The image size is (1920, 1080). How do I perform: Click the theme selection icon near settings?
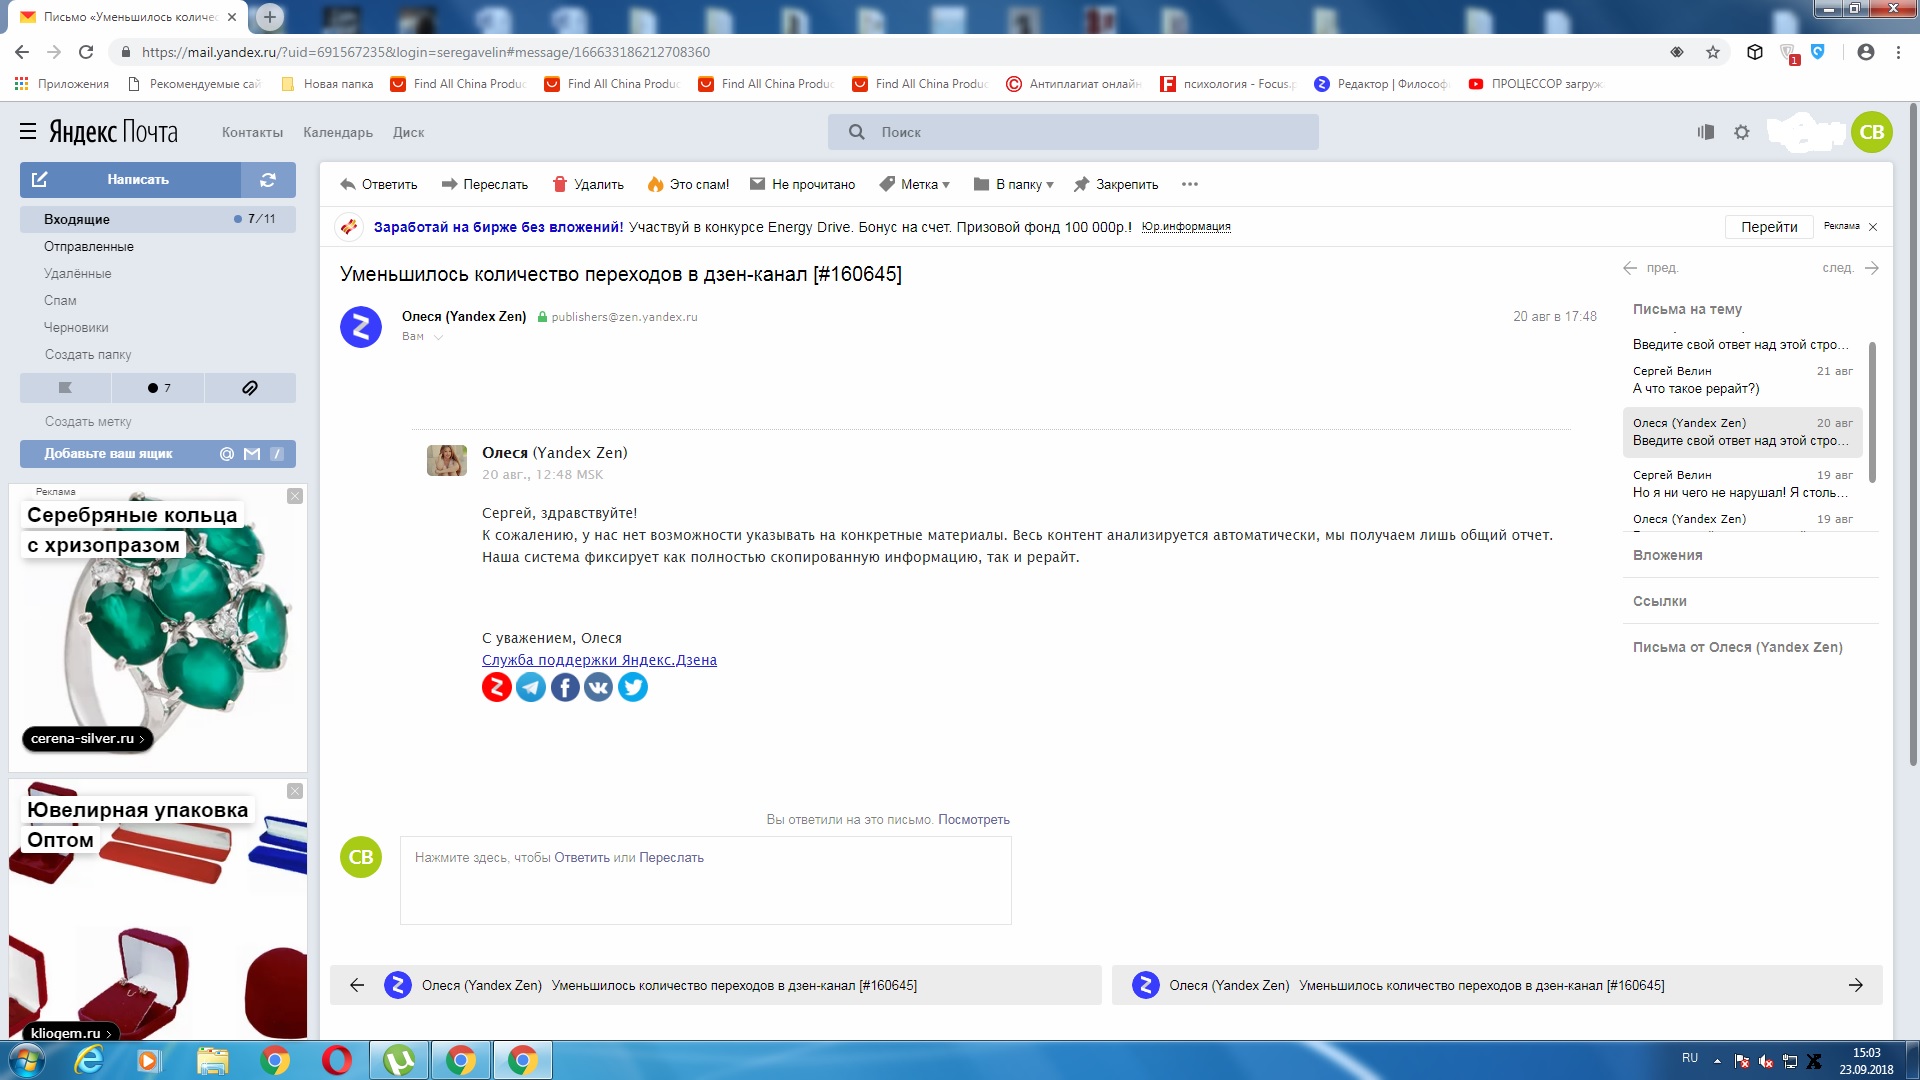coord(1706,132)
